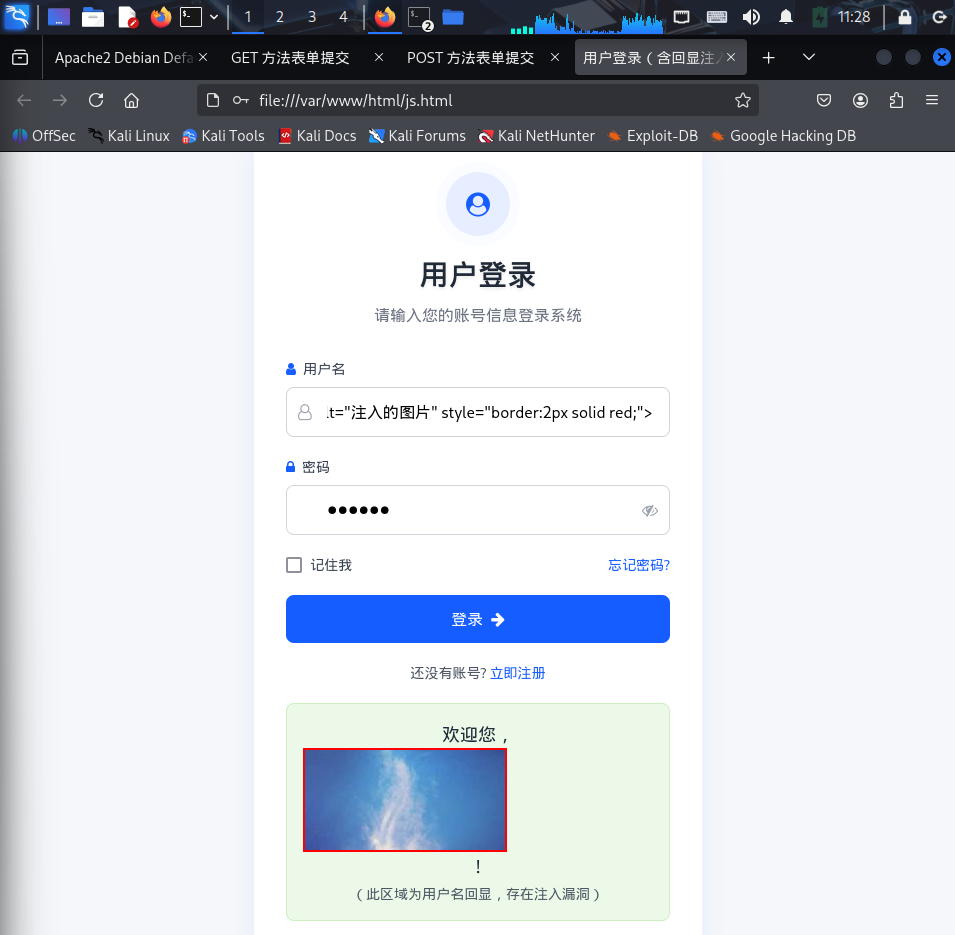This screenshot has width=955, height=935.
Task: Switch to the POST 方法表单提交 tab
Action: pyautogui.click(x=470, y=57)
